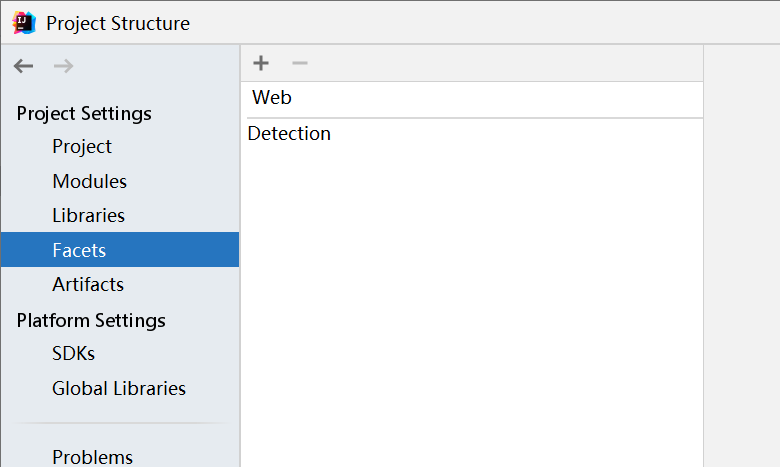The height and width of the screenshot is (467, 780).
Task: Click the Project Settings heading
Action: point(84,114)
